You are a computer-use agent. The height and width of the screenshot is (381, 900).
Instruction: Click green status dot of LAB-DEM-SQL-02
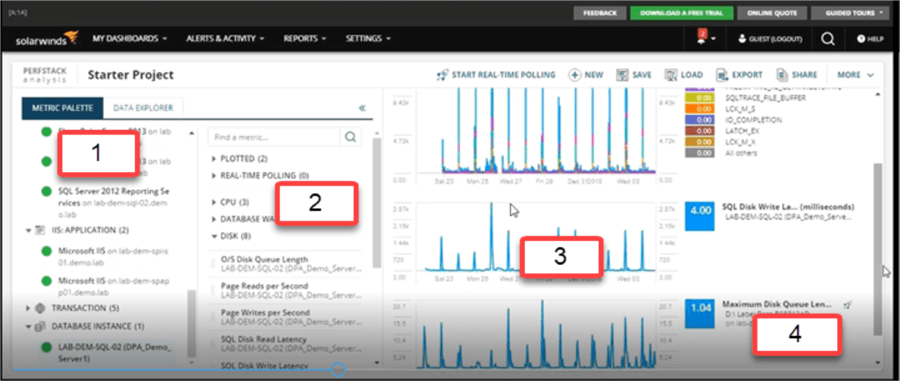tap(46, 347)
